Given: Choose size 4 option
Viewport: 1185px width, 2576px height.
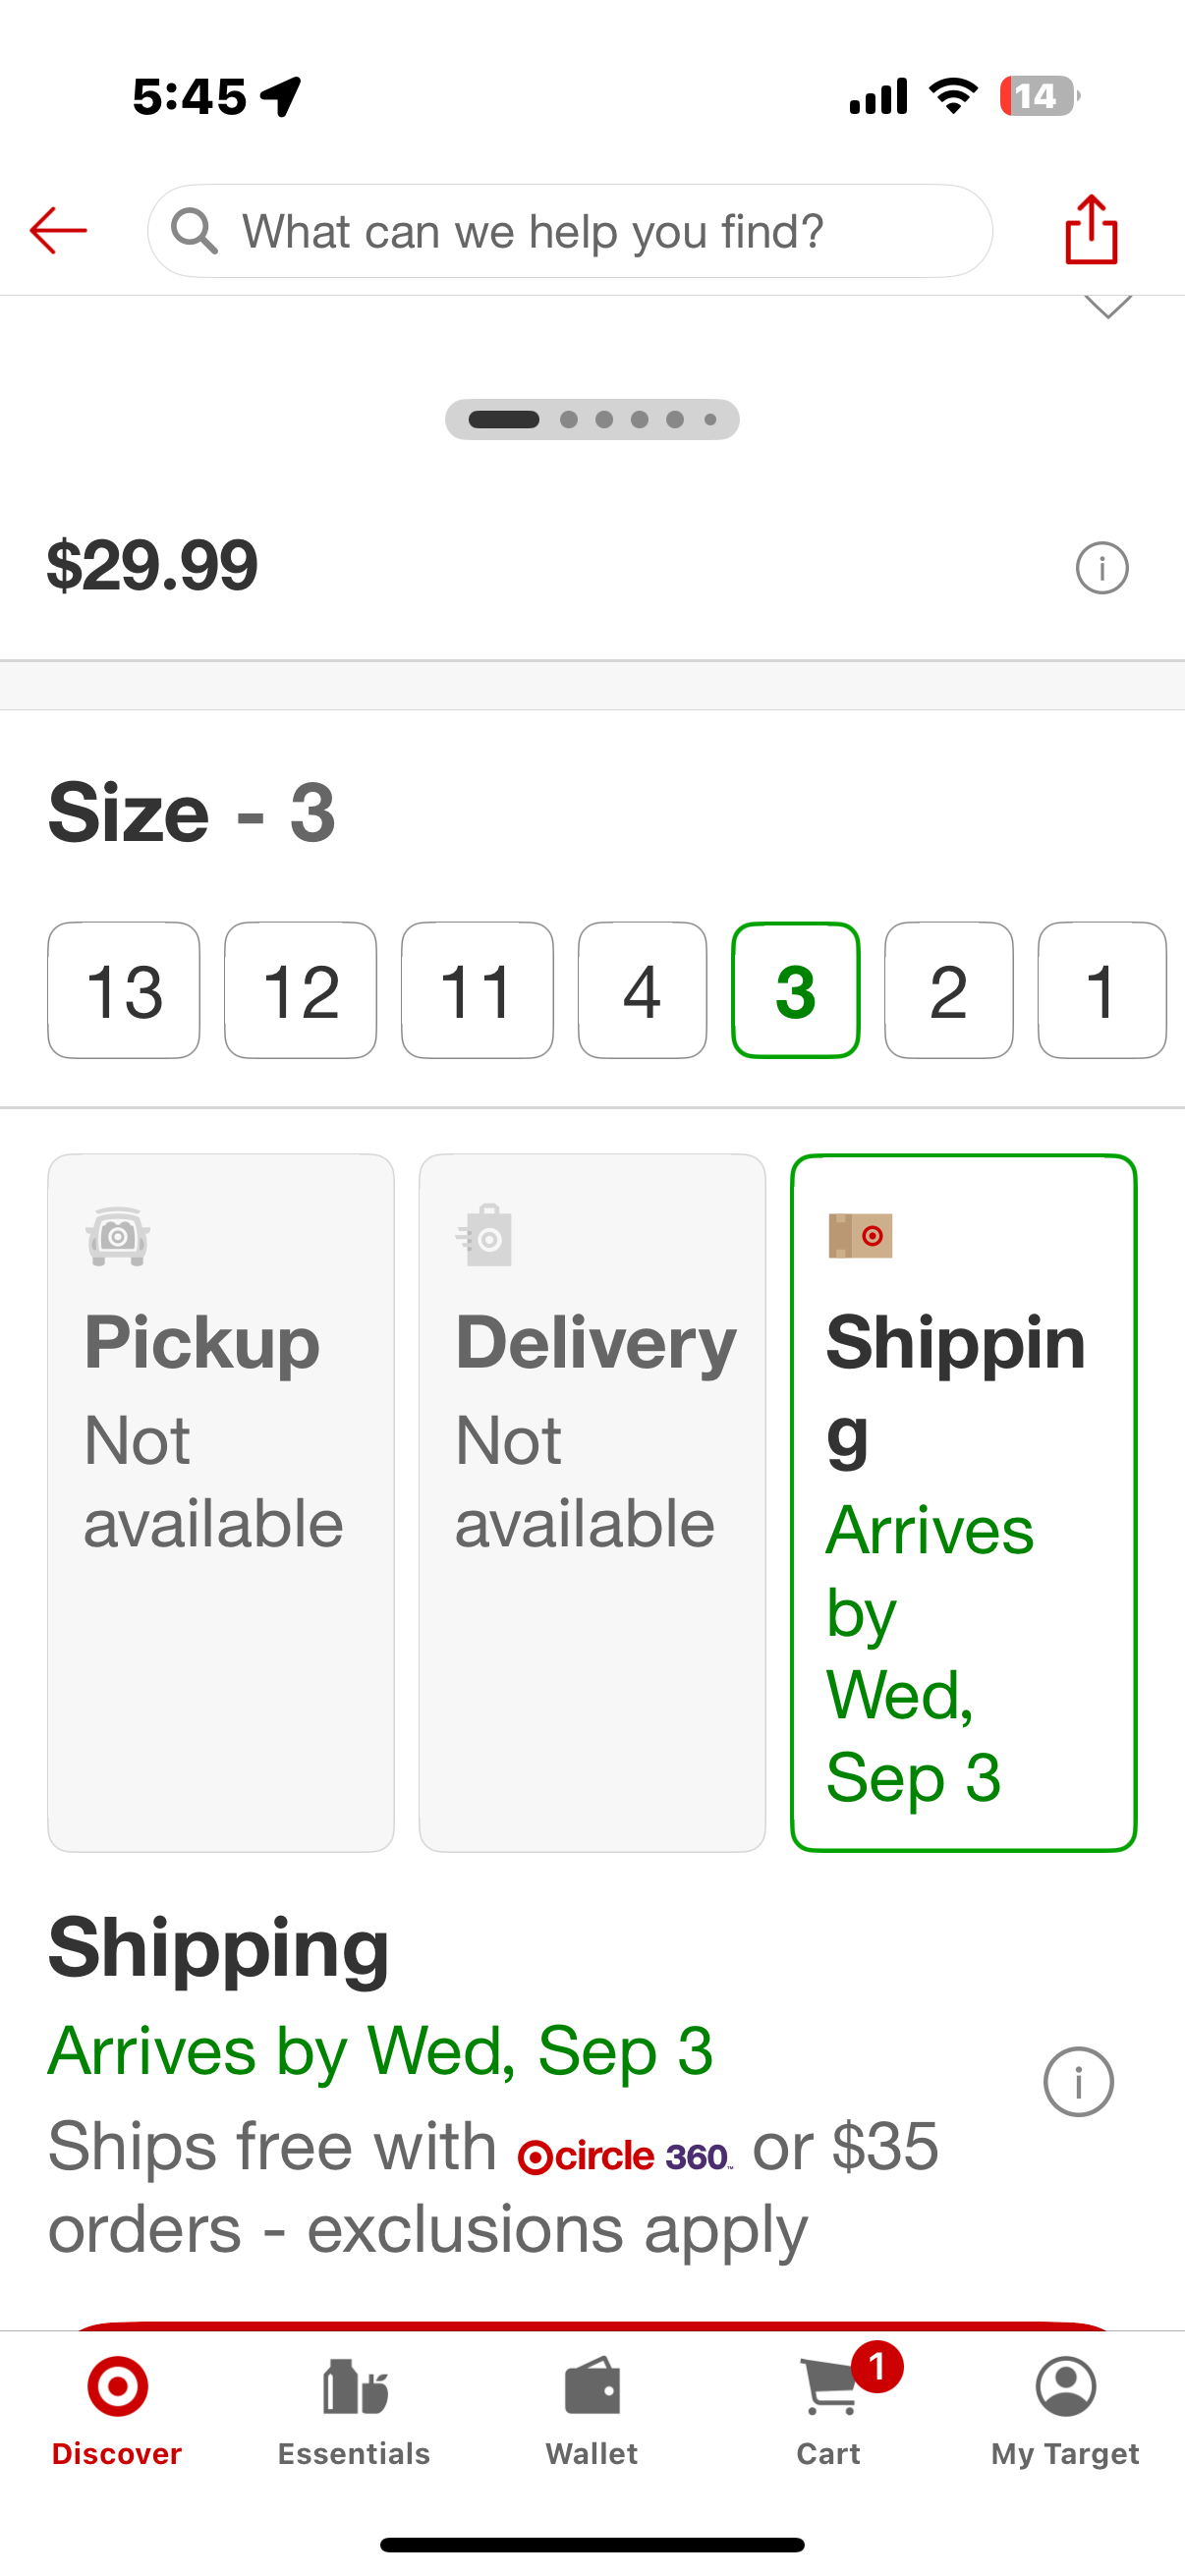Looking at the screenshot, I should [x=642, y=990].
